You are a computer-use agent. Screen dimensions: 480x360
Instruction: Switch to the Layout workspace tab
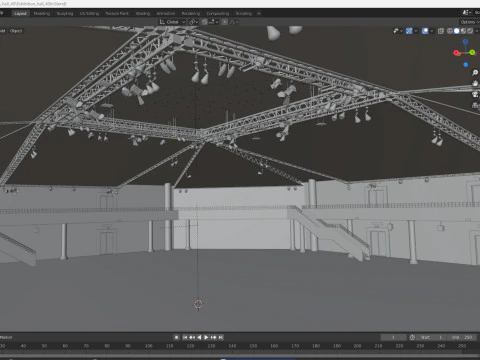pos(20,13)
